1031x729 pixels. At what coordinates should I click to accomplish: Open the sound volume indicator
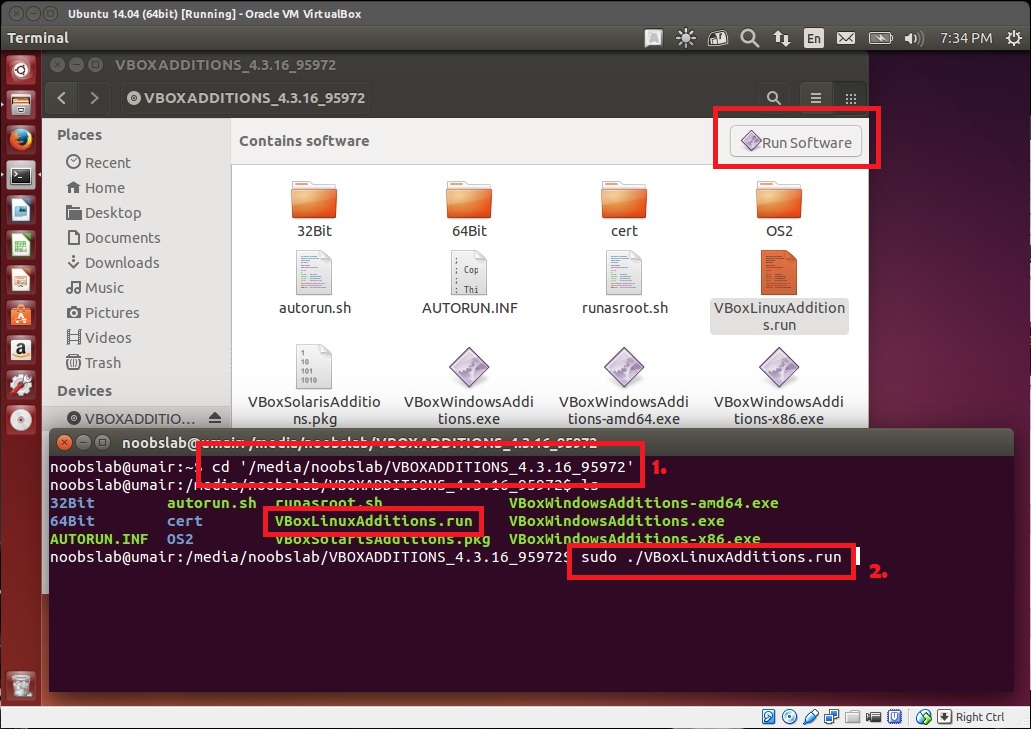pos(914,38)
